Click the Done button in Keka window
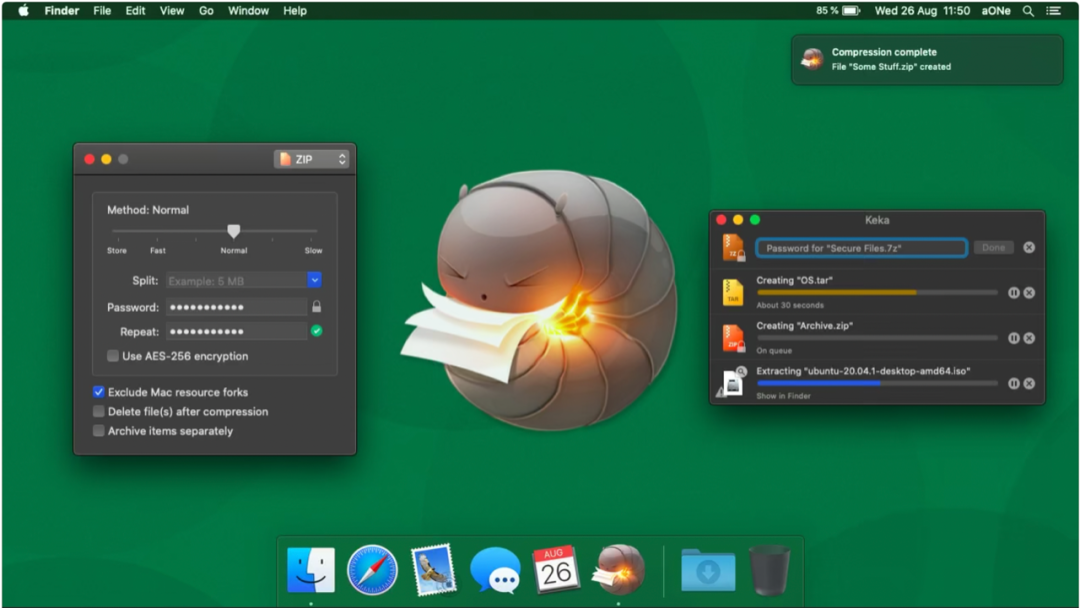 [993, 247]
